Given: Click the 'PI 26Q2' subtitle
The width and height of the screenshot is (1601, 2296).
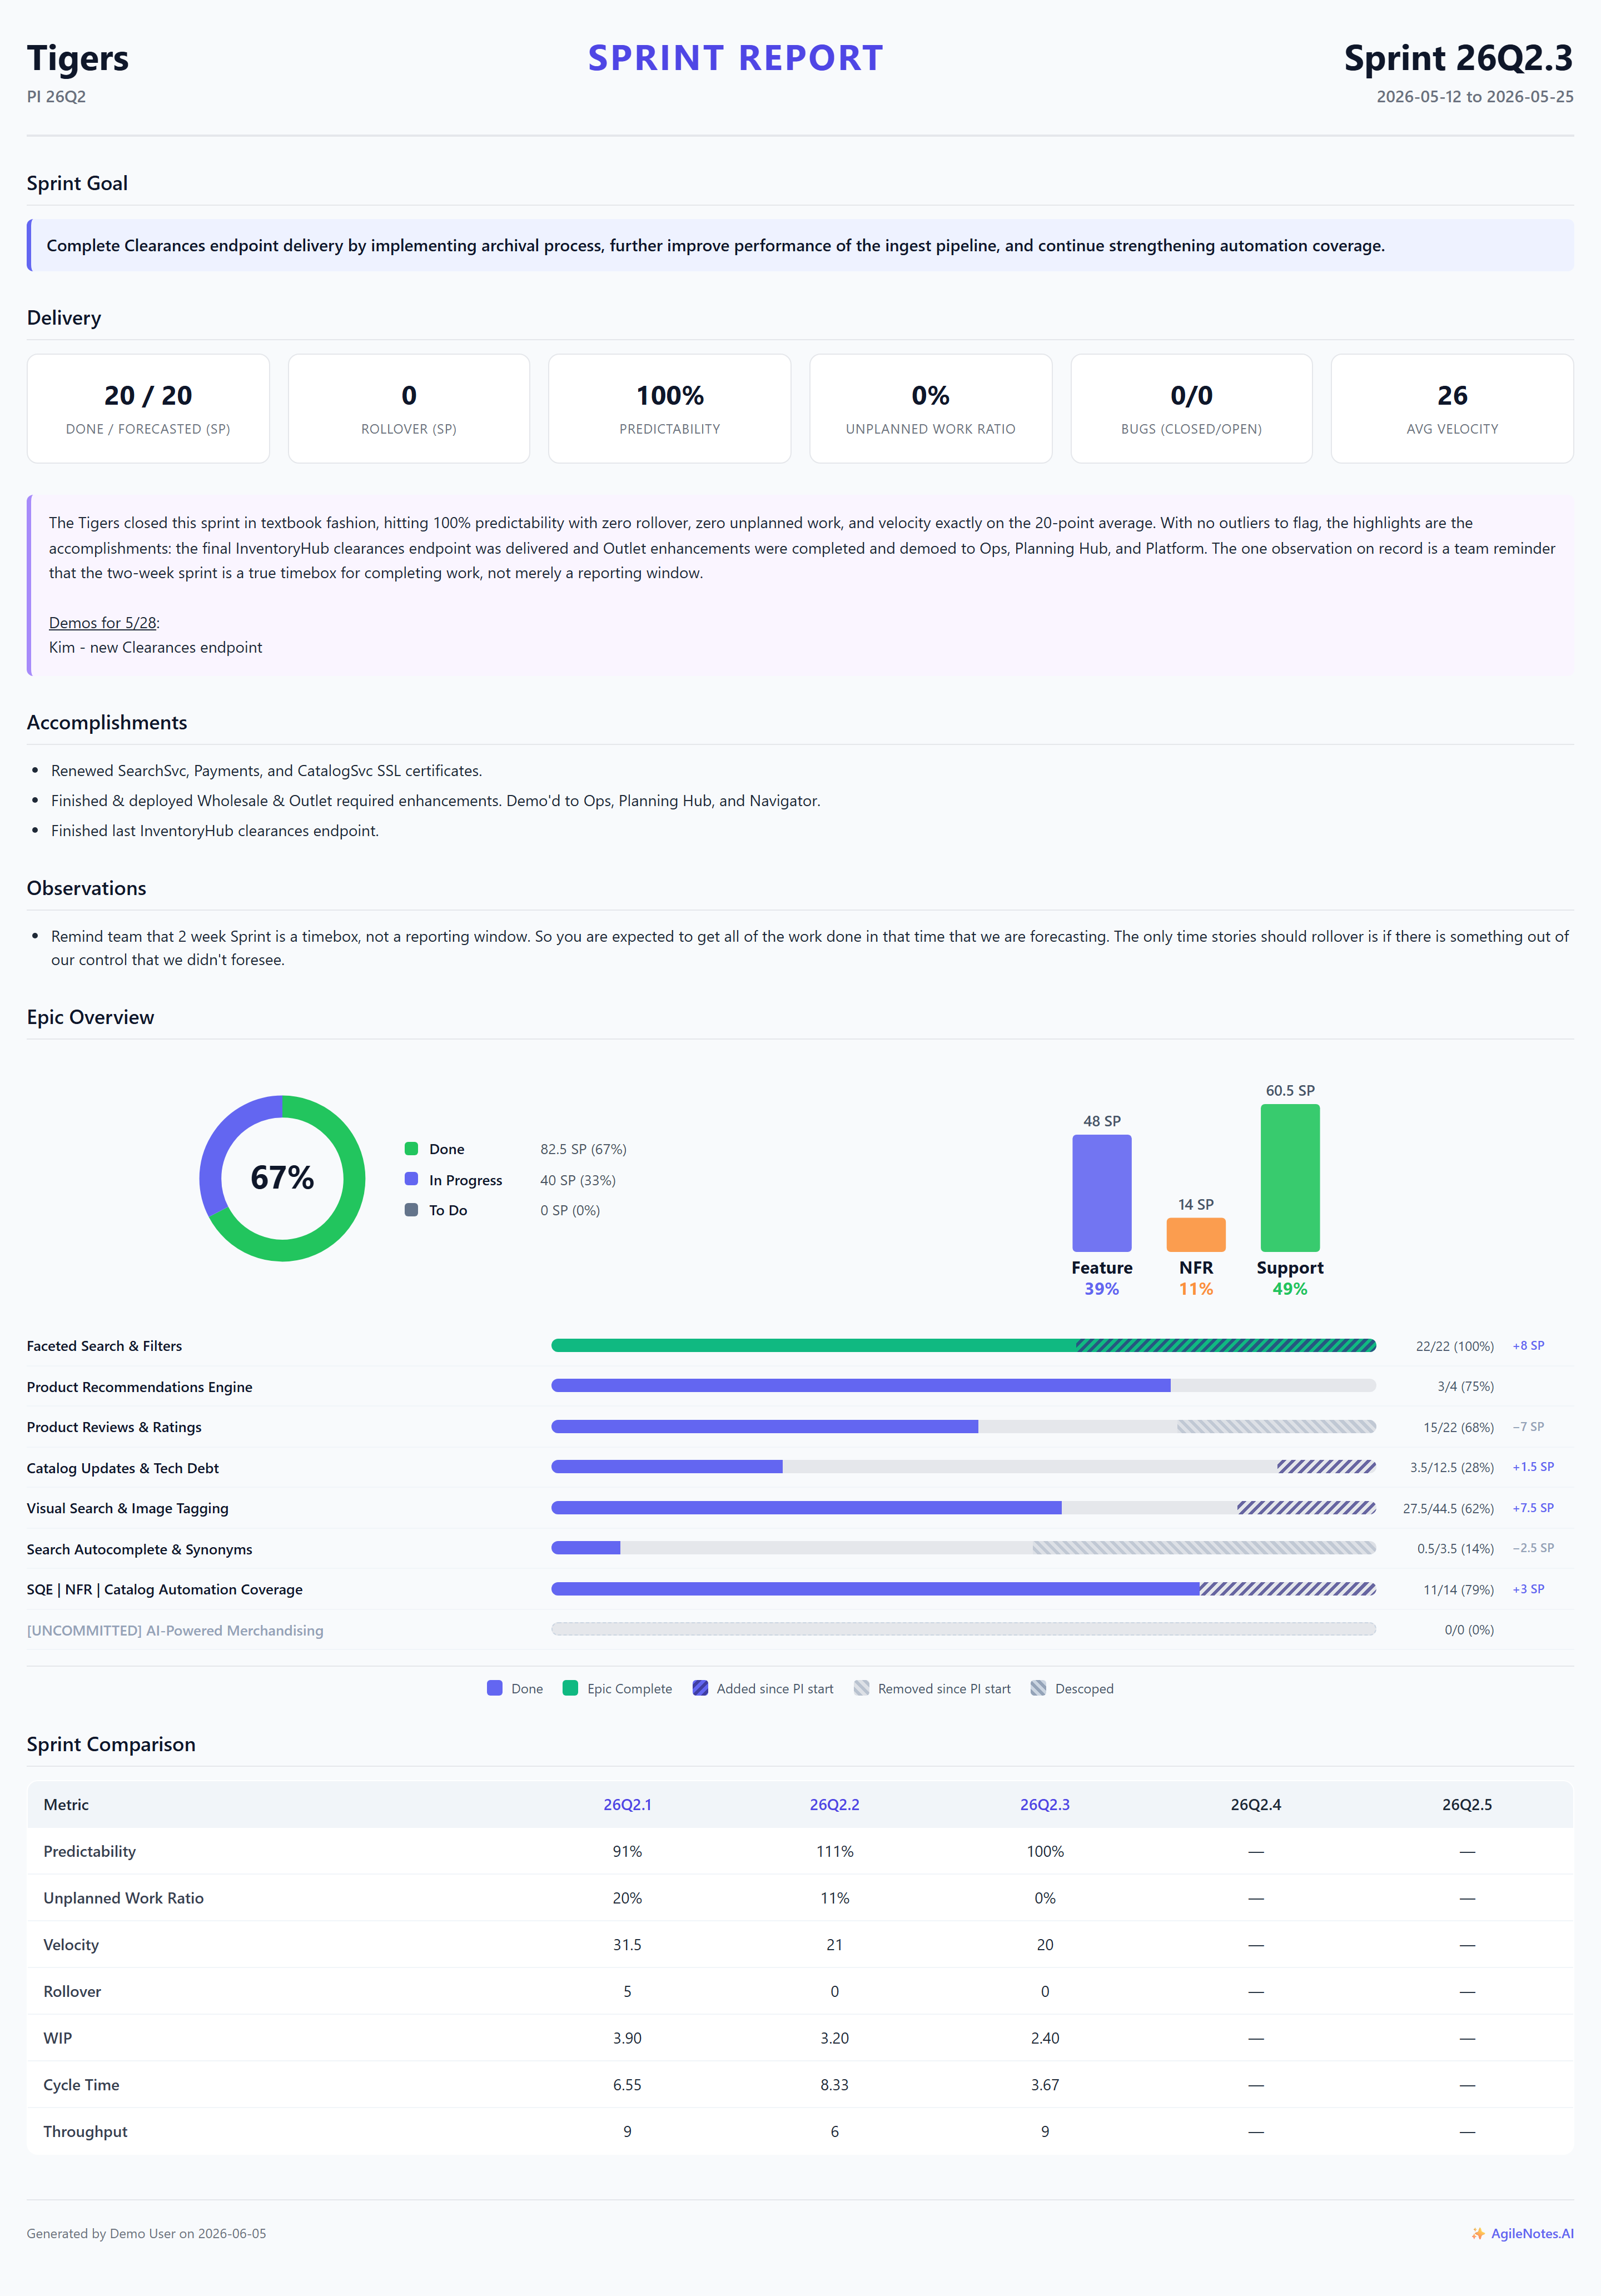Looking at the screenshot, I should click(x=56, y=97).
